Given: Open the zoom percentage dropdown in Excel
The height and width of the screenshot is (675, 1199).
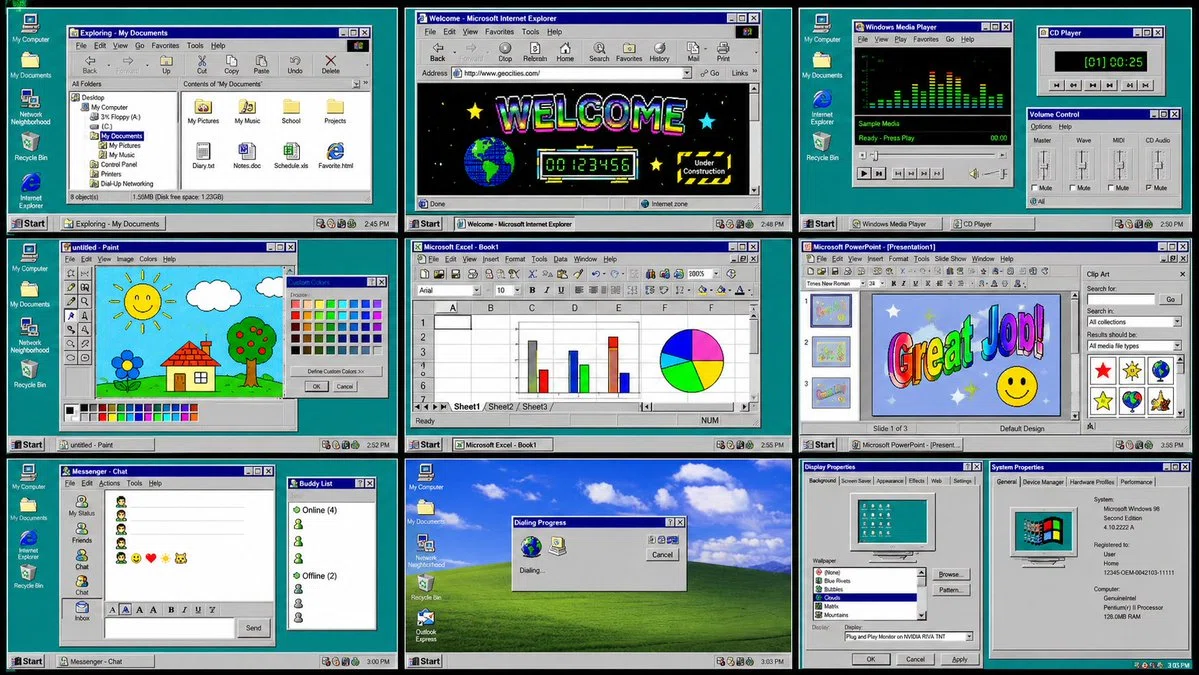Looking at the screenshot, I should pos(716,274).
